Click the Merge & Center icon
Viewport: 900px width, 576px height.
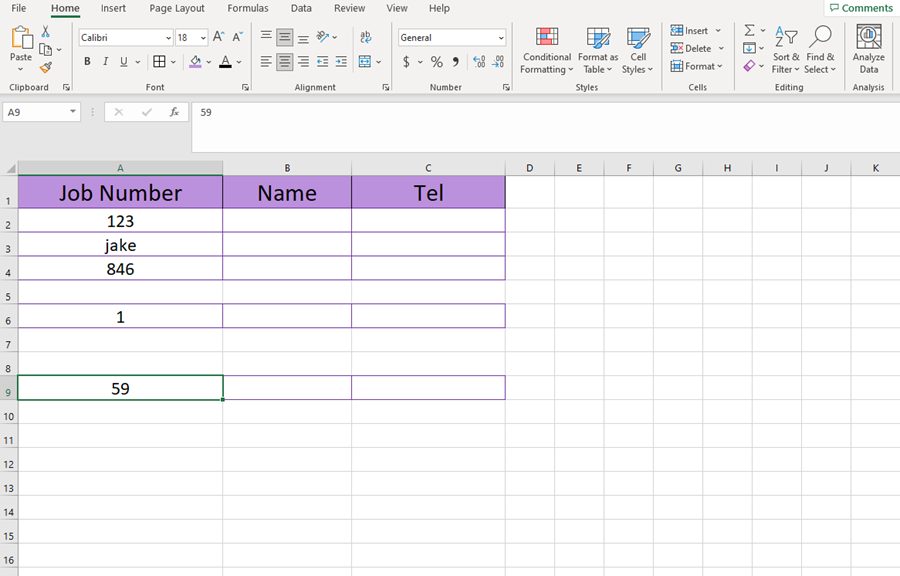(364, 61)
